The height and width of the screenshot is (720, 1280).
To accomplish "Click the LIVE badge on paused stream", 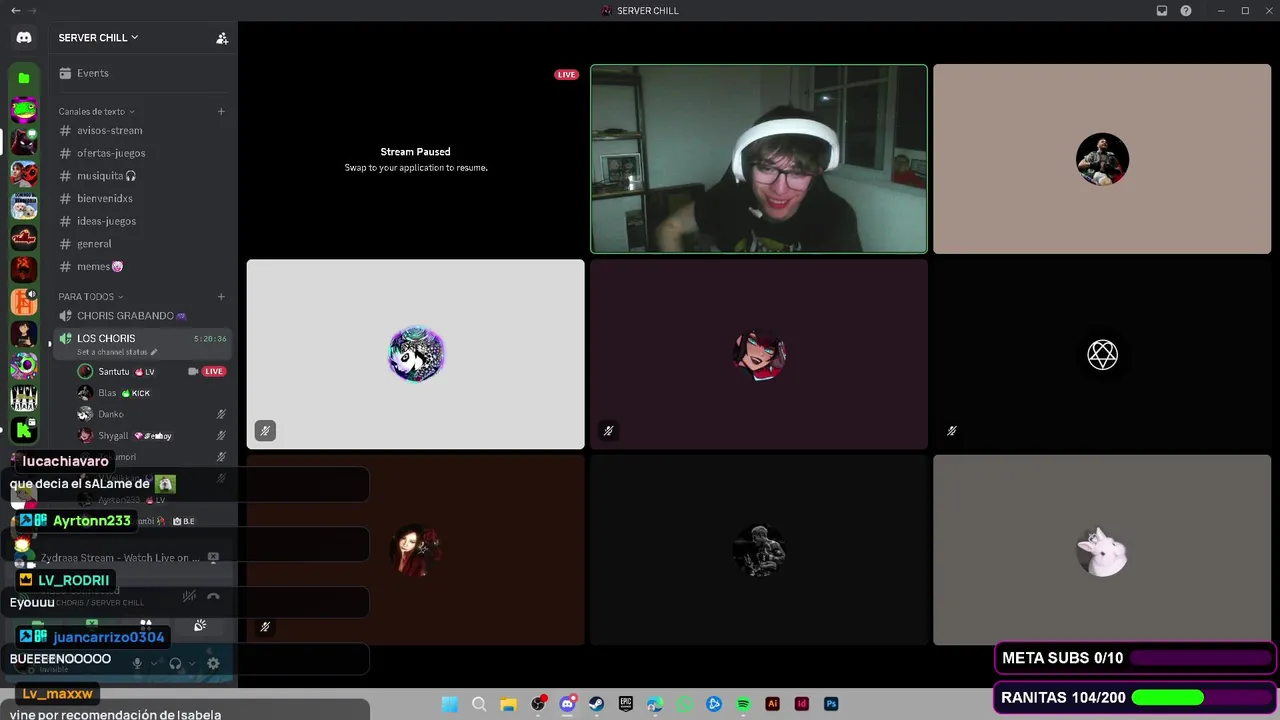I will pos(567,75).
